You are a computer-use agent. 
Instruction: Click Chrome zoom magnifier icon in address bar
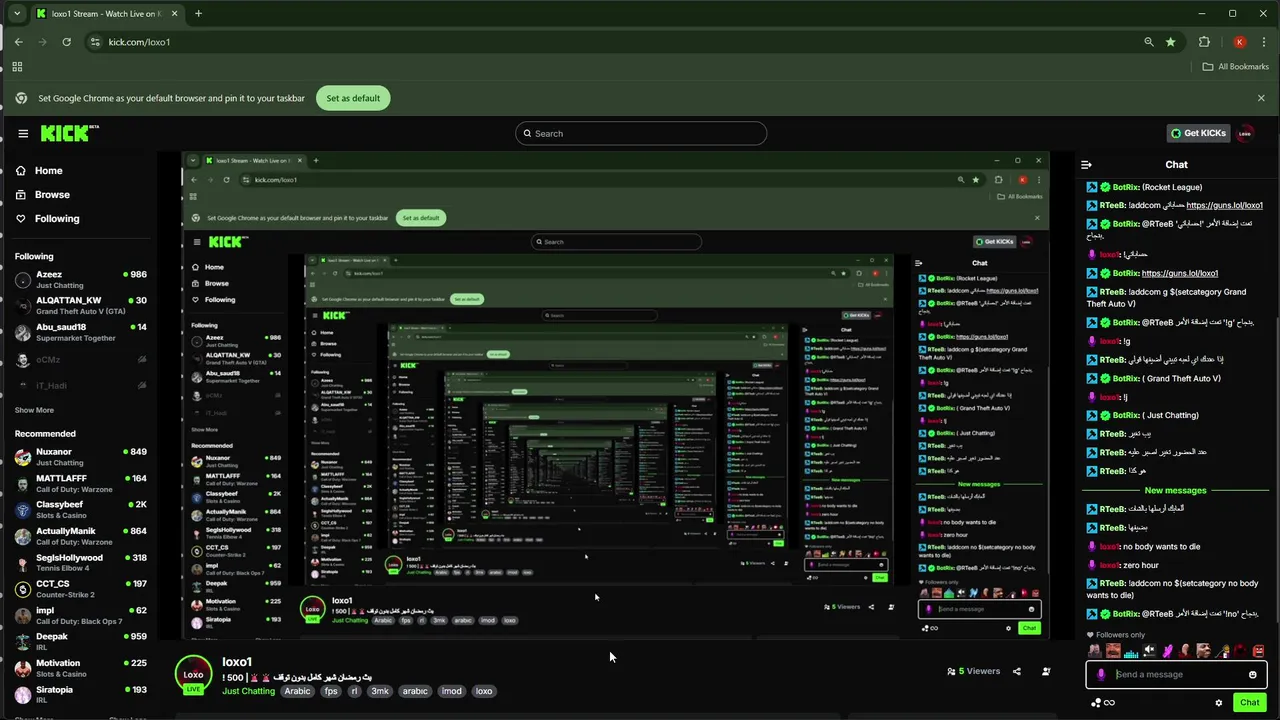click(1148, 42)
